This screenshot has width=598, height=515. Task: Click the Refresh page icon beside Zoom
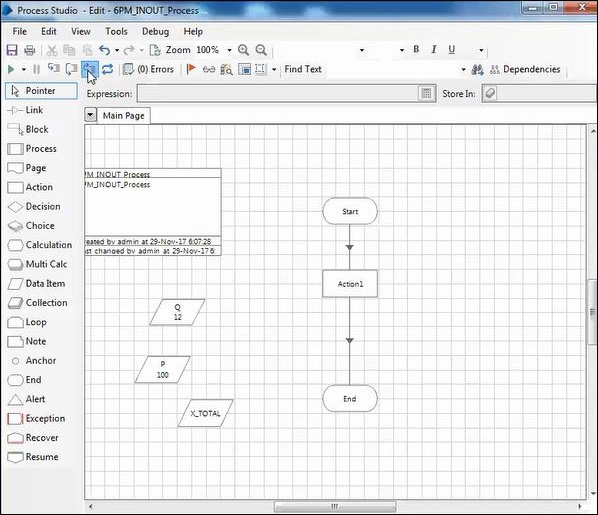tap(155, 50)
